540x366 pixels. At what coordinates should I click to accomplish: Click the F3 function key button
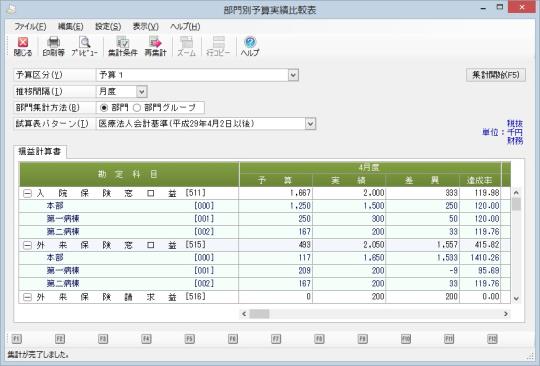103,339
